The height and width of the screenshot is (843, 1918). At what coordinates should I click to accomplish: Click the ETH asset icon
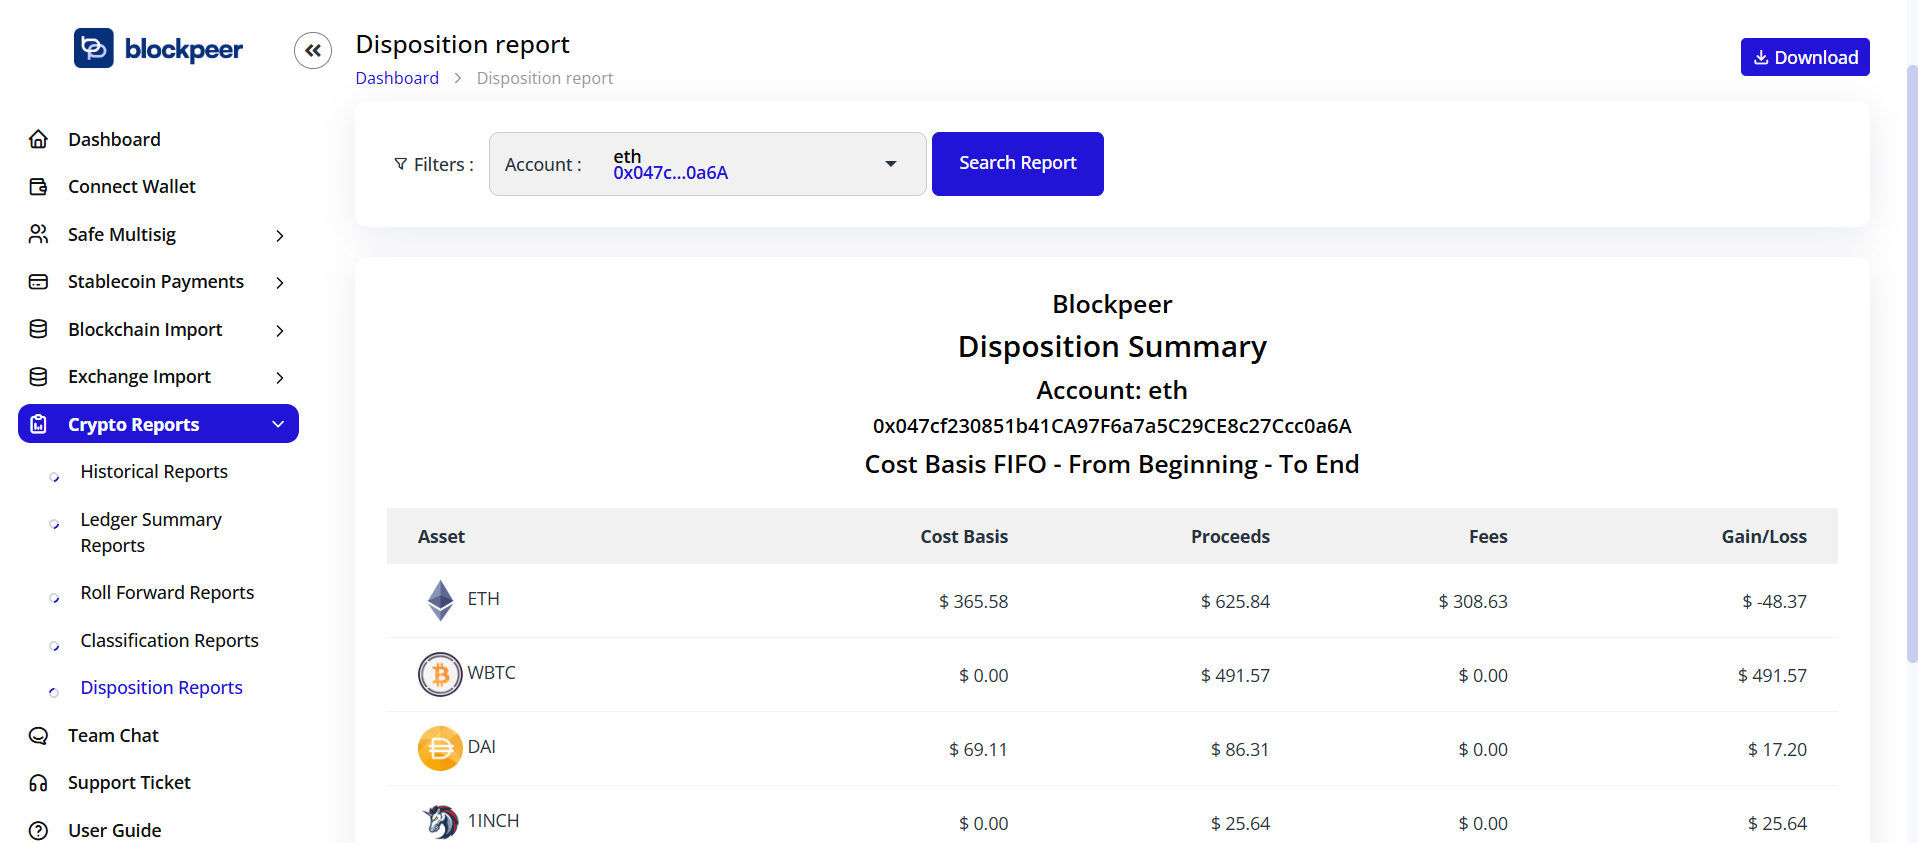click(440, 600)
